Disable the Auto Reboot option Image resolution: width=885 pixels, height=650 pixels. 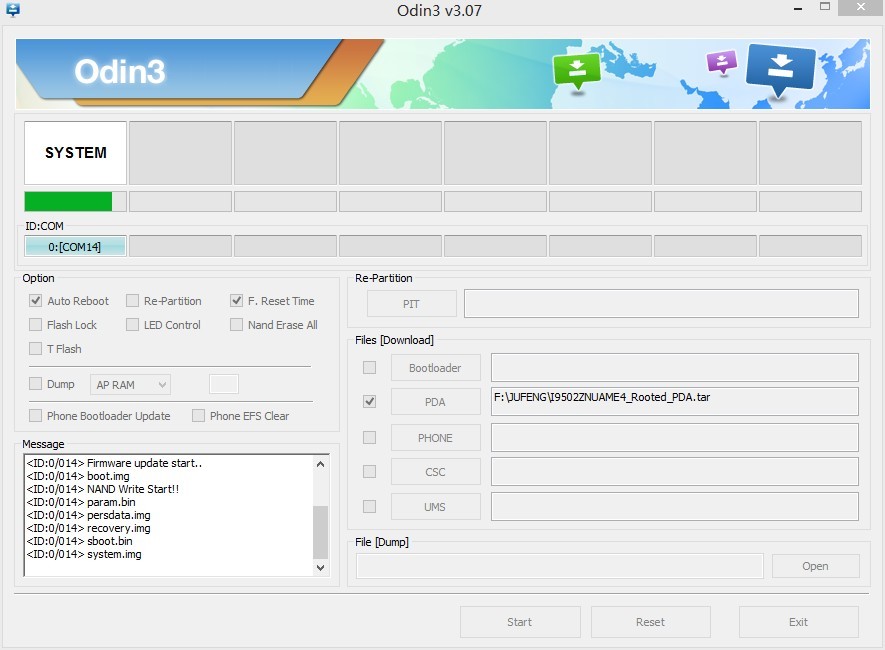coord(36,300)
